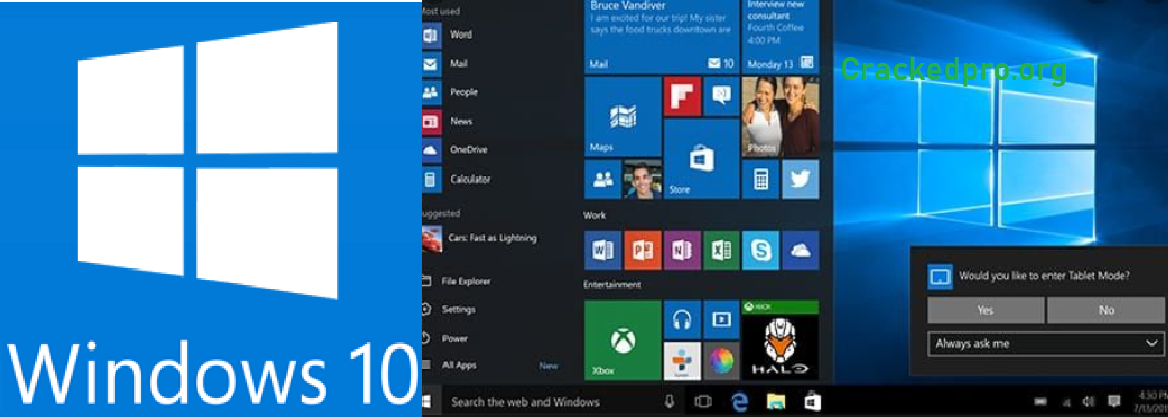Open File Explorer from the taskbar
1168x417 pixels.
tap(775, 401)
